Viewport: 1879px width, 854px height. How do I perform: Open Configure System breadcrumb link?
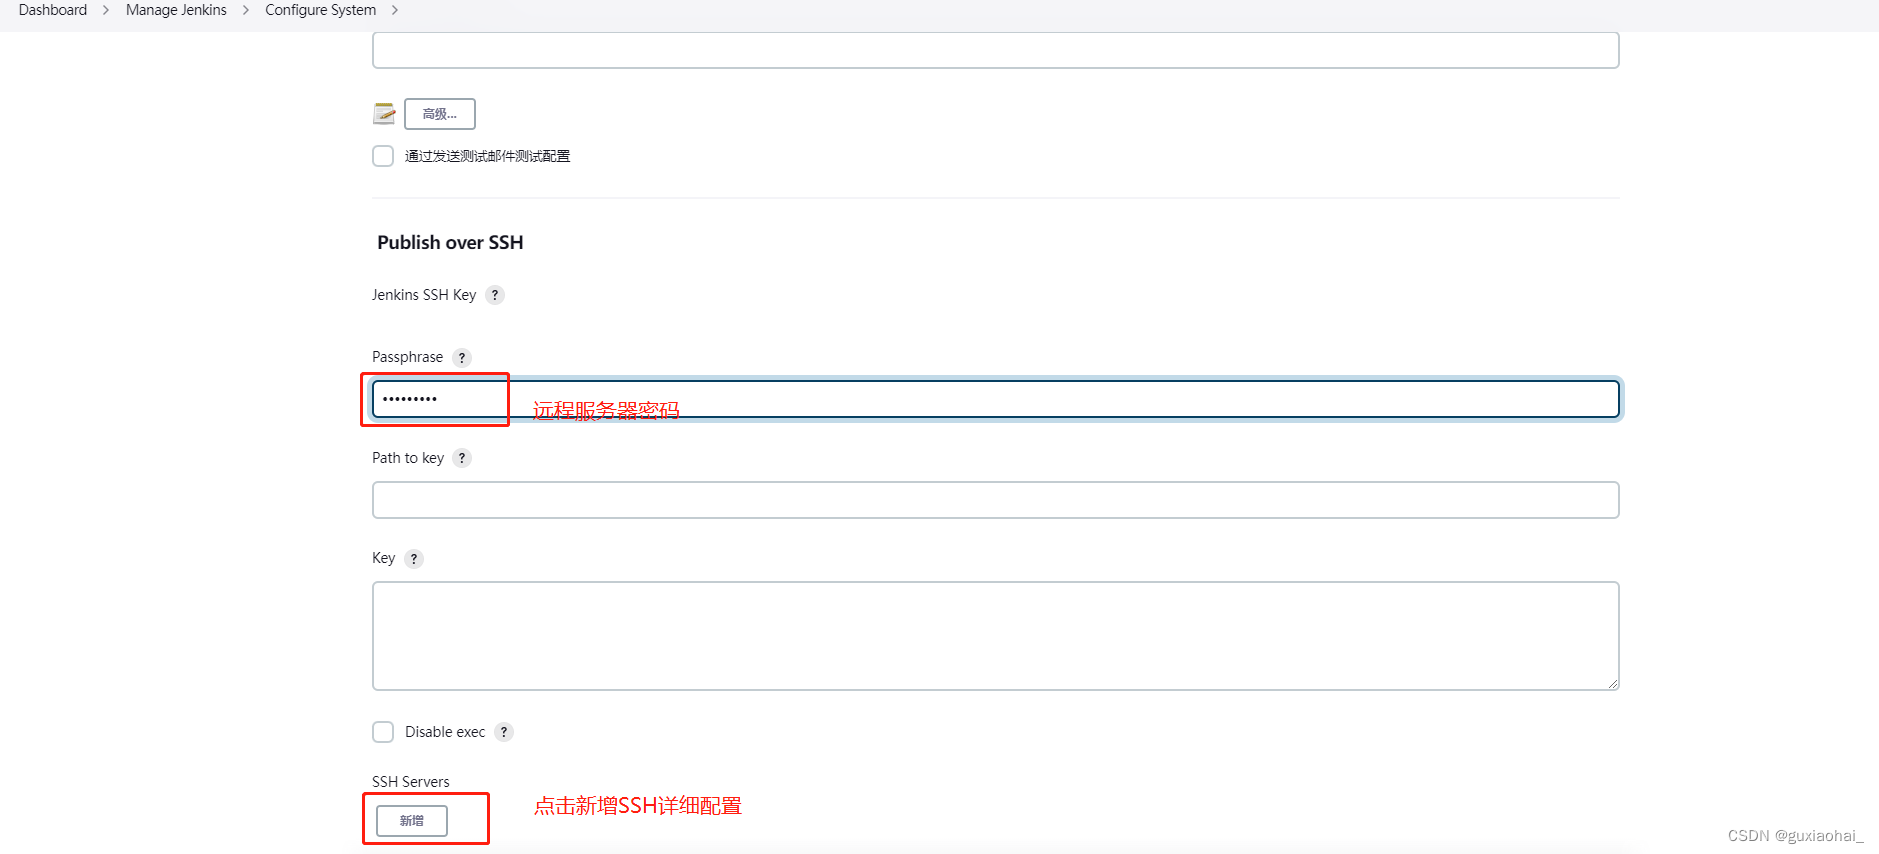[x=321, y=10]
